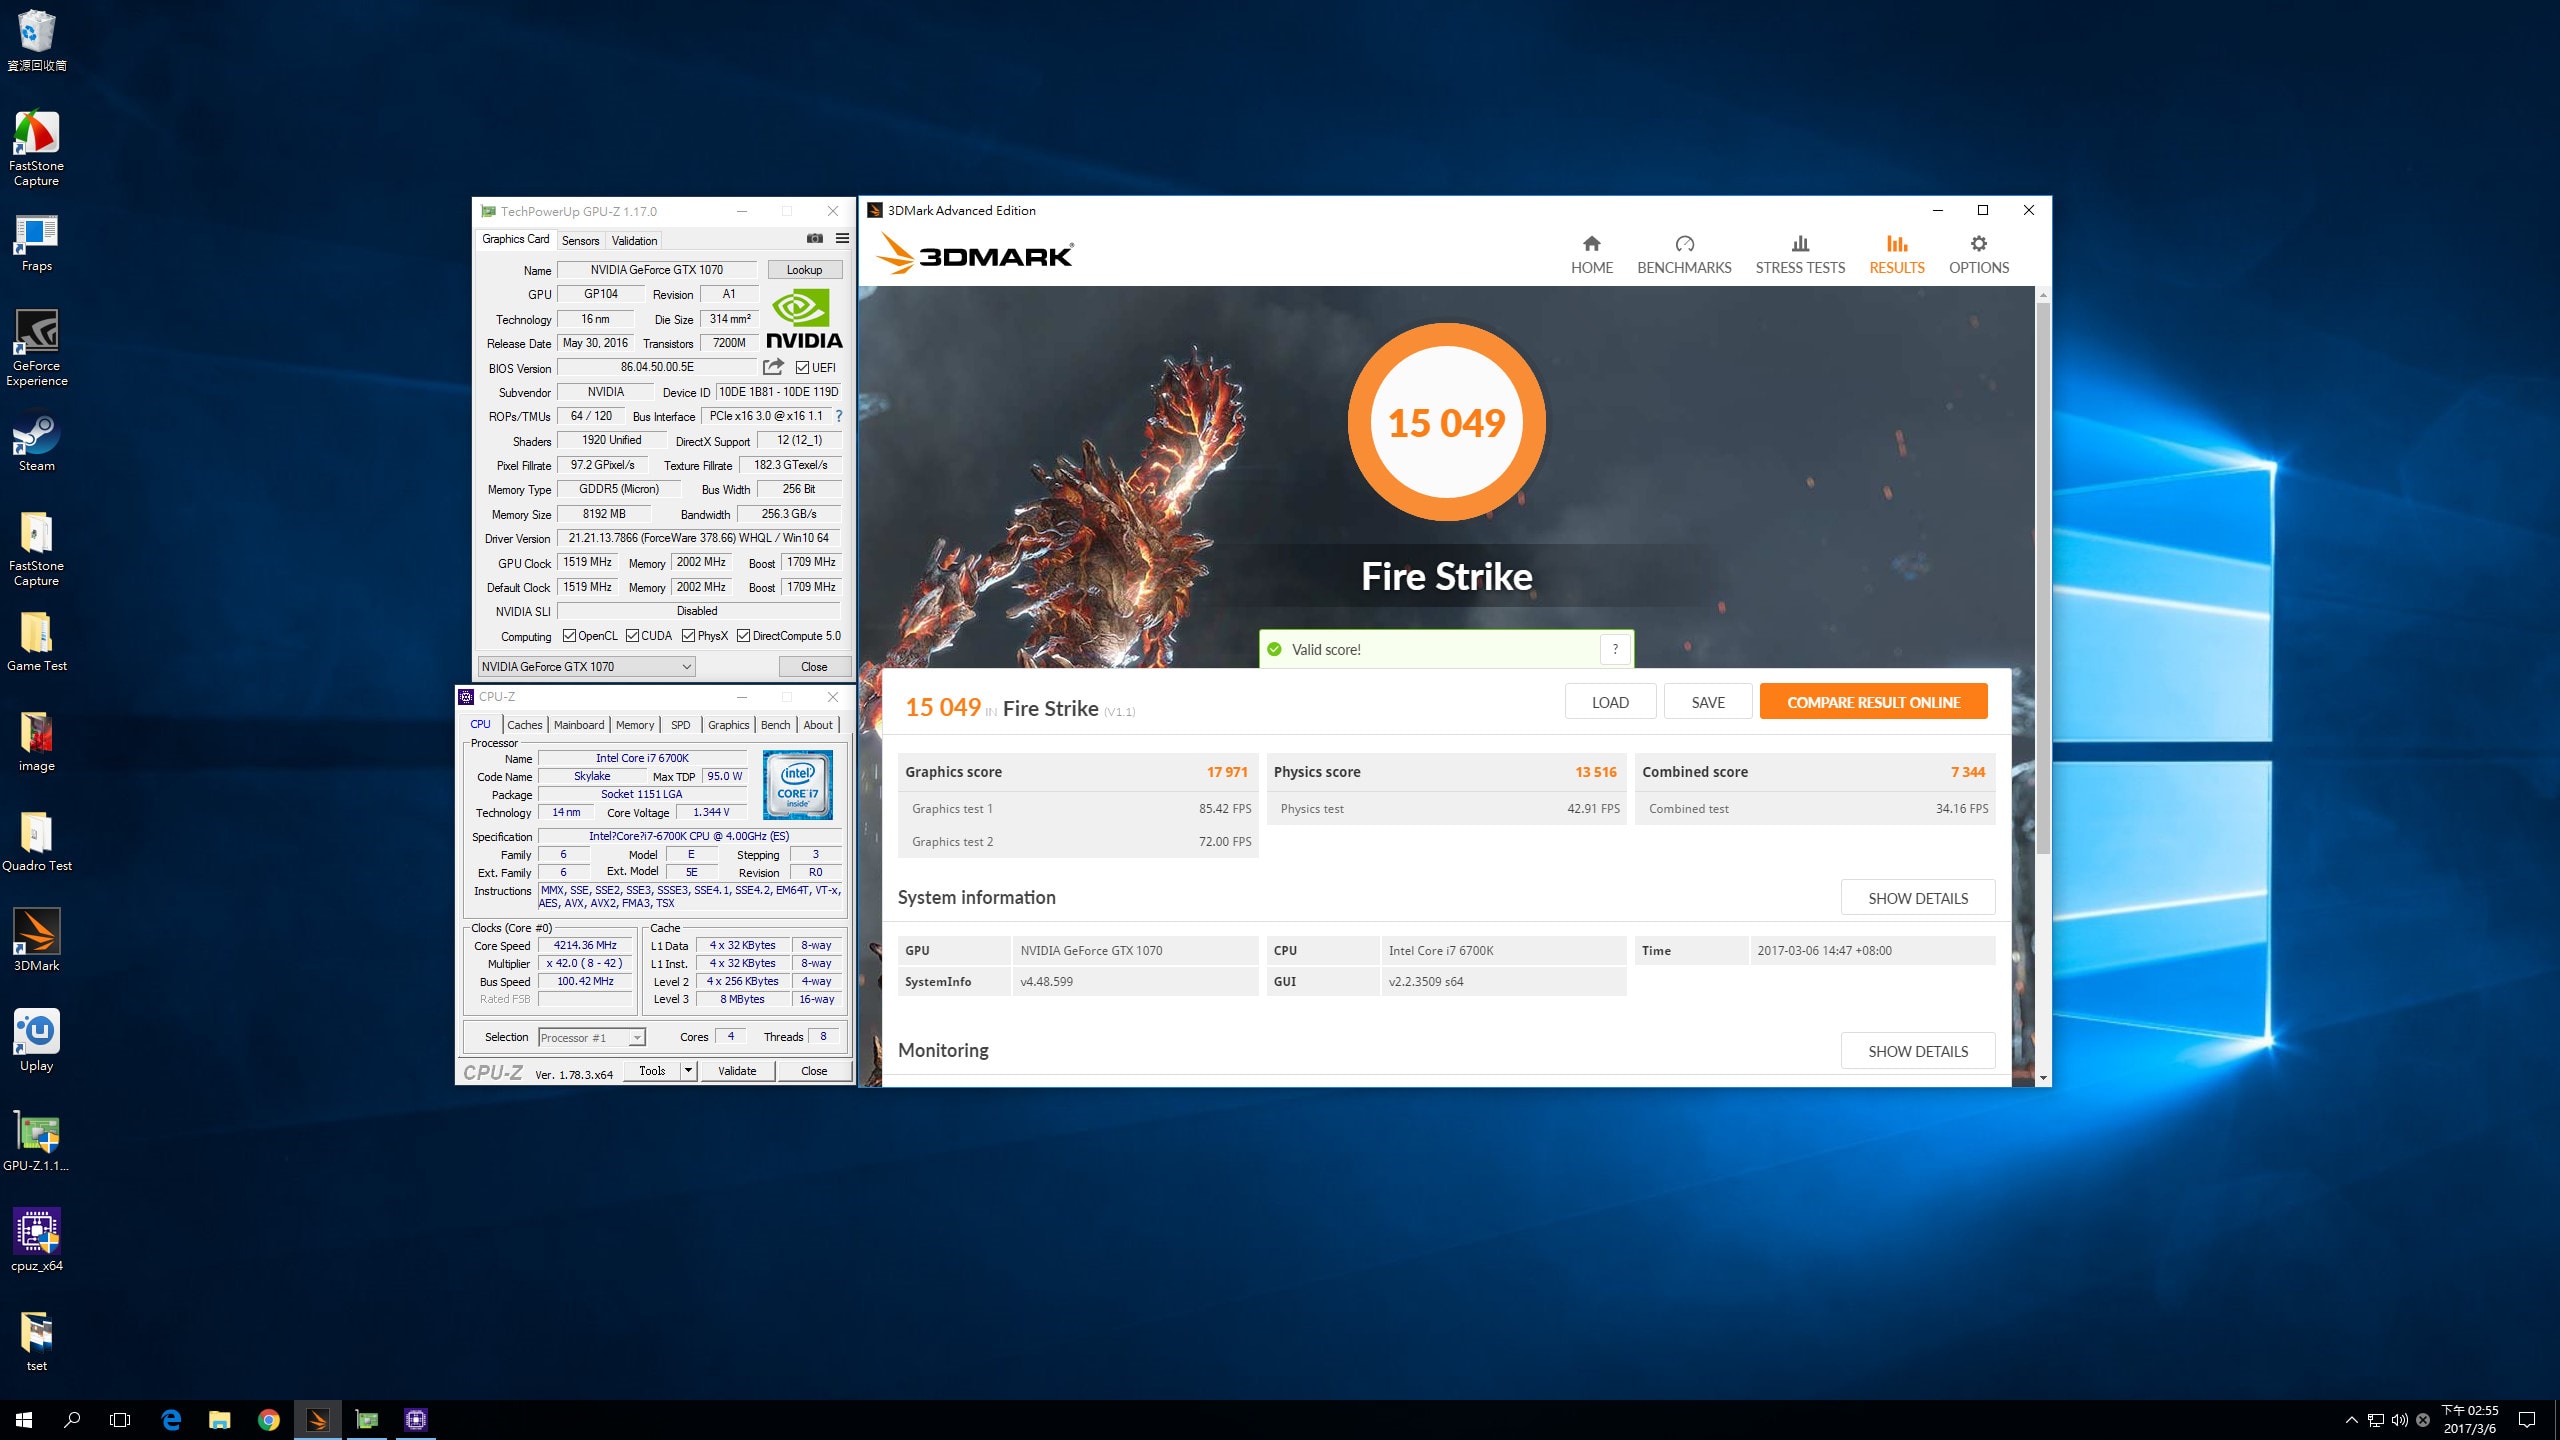The height and width of the screenshot is (1440, 2560).
Task: Click GPU-Z screenshot camera icon
Action: pyautogui.click(x=815, y=239)
